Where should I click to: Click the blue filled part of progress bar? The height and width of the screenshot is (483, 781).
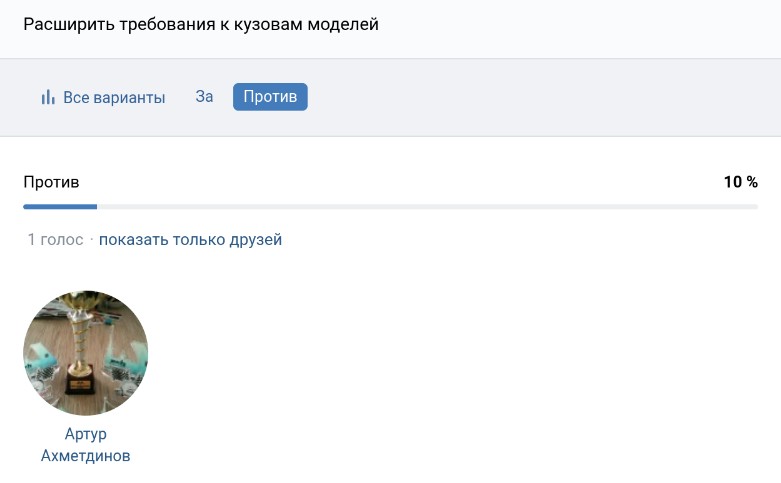[x=60, y=207]
